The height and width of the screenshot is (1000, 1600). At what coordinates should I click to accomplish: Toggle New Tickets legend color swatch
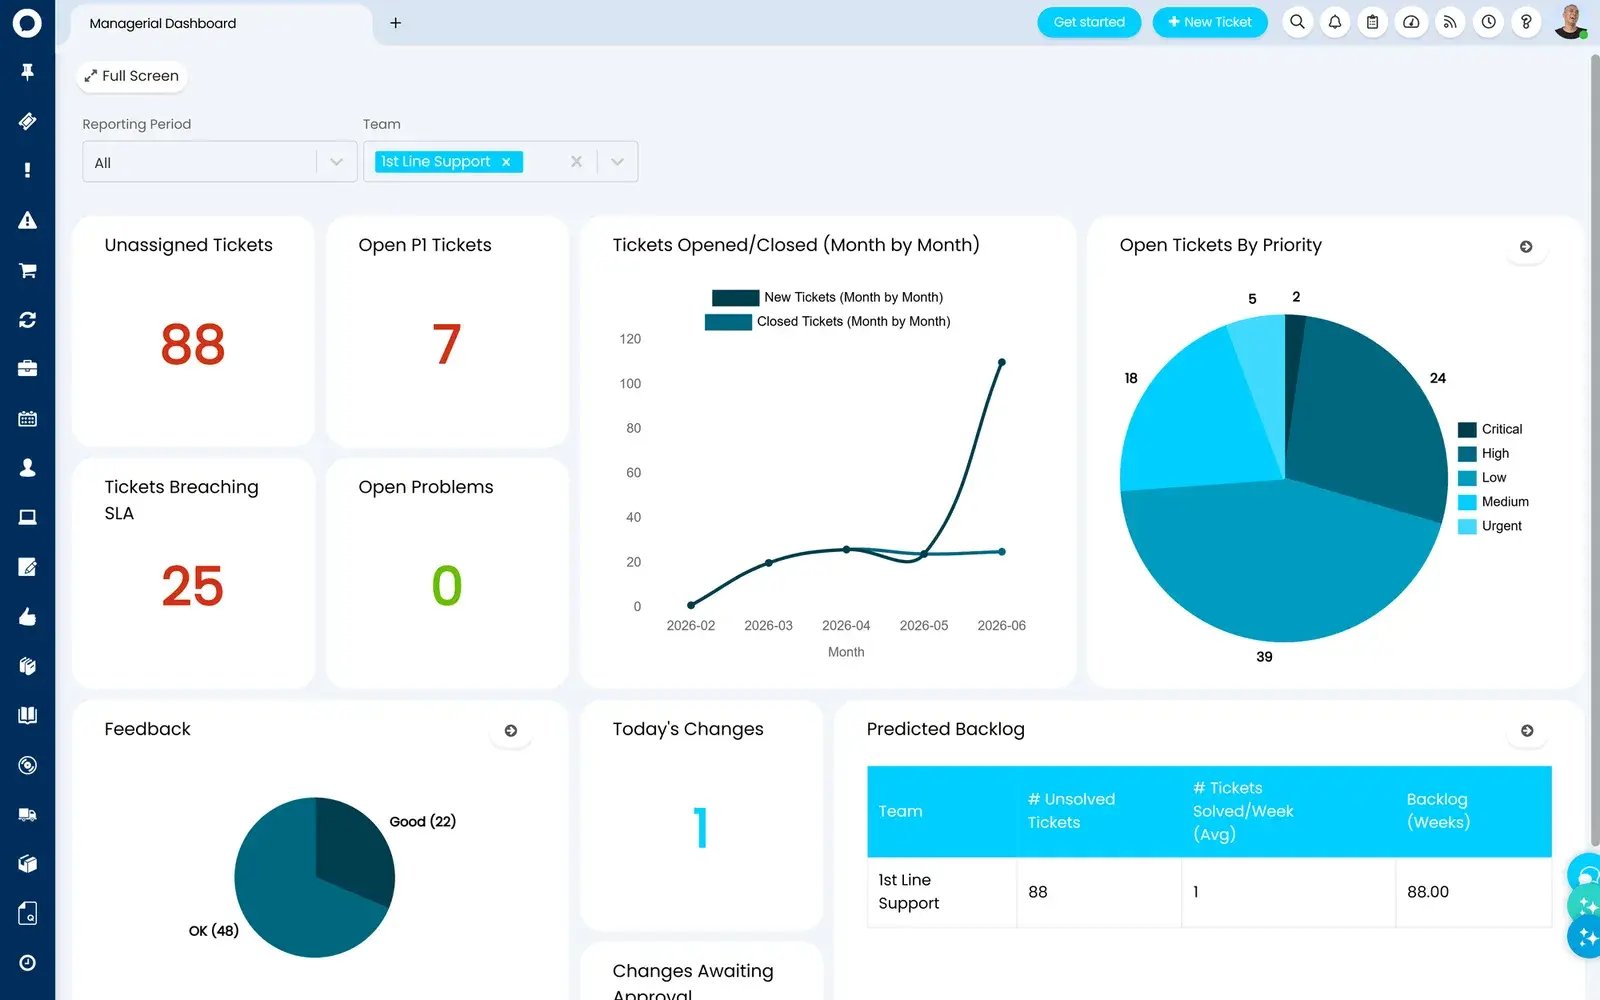(735, 298)
